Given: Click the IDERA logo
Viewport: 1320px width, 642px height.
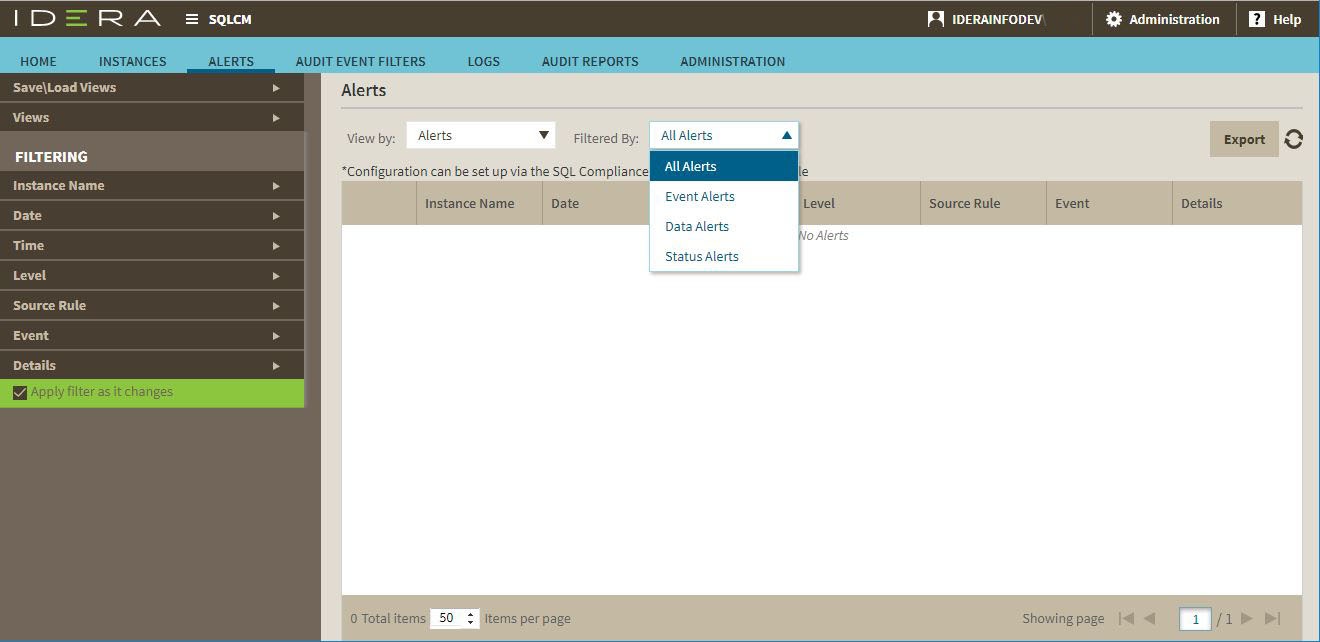Looking at the screenshot, I should pyautogui.click(x=88, y=19).
